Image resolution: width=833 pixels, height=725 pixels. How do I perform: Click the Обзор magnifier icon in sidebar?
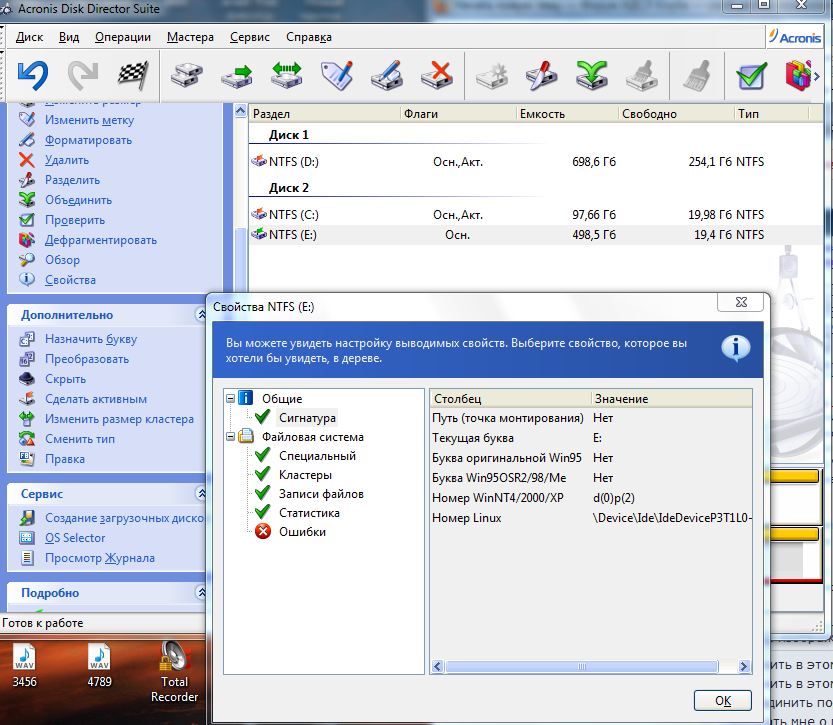coord(27,259)
